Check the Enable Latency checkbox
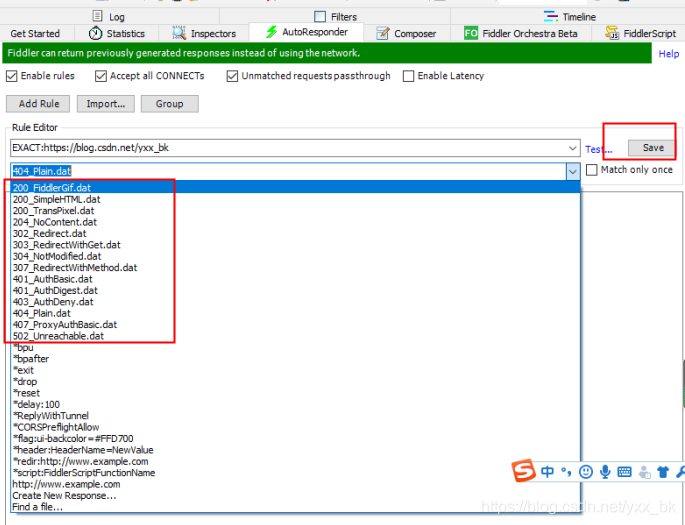 tap(408, 76)
